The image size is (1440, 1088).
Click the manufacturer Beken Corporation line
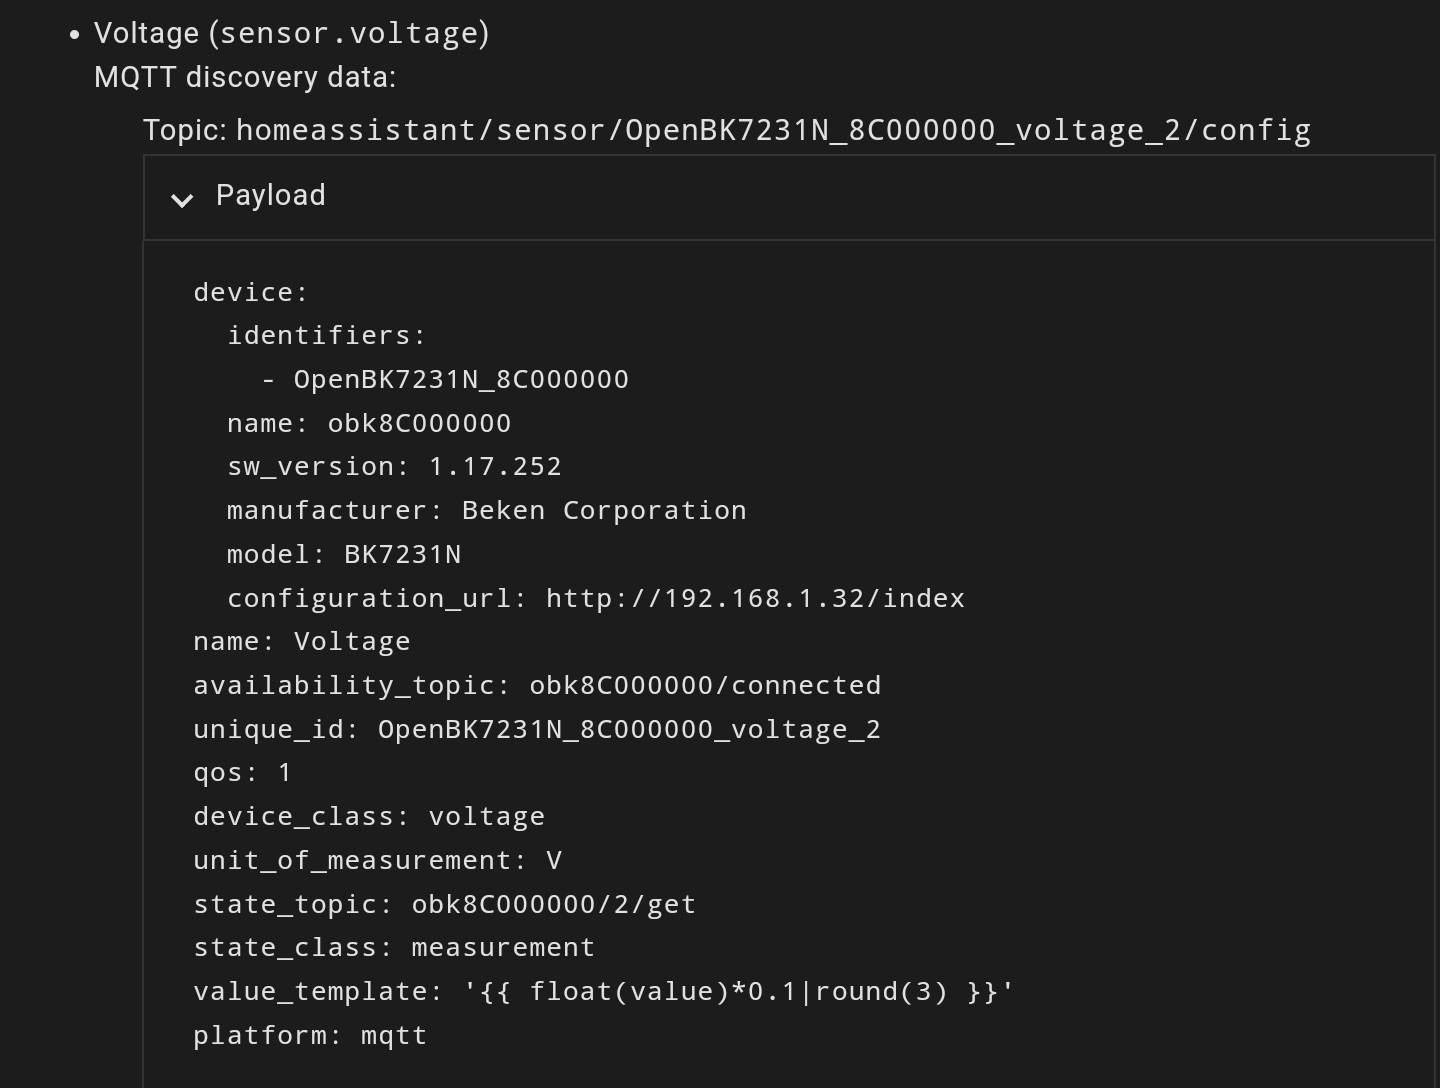pyautogui.click(x=486, y=510)
